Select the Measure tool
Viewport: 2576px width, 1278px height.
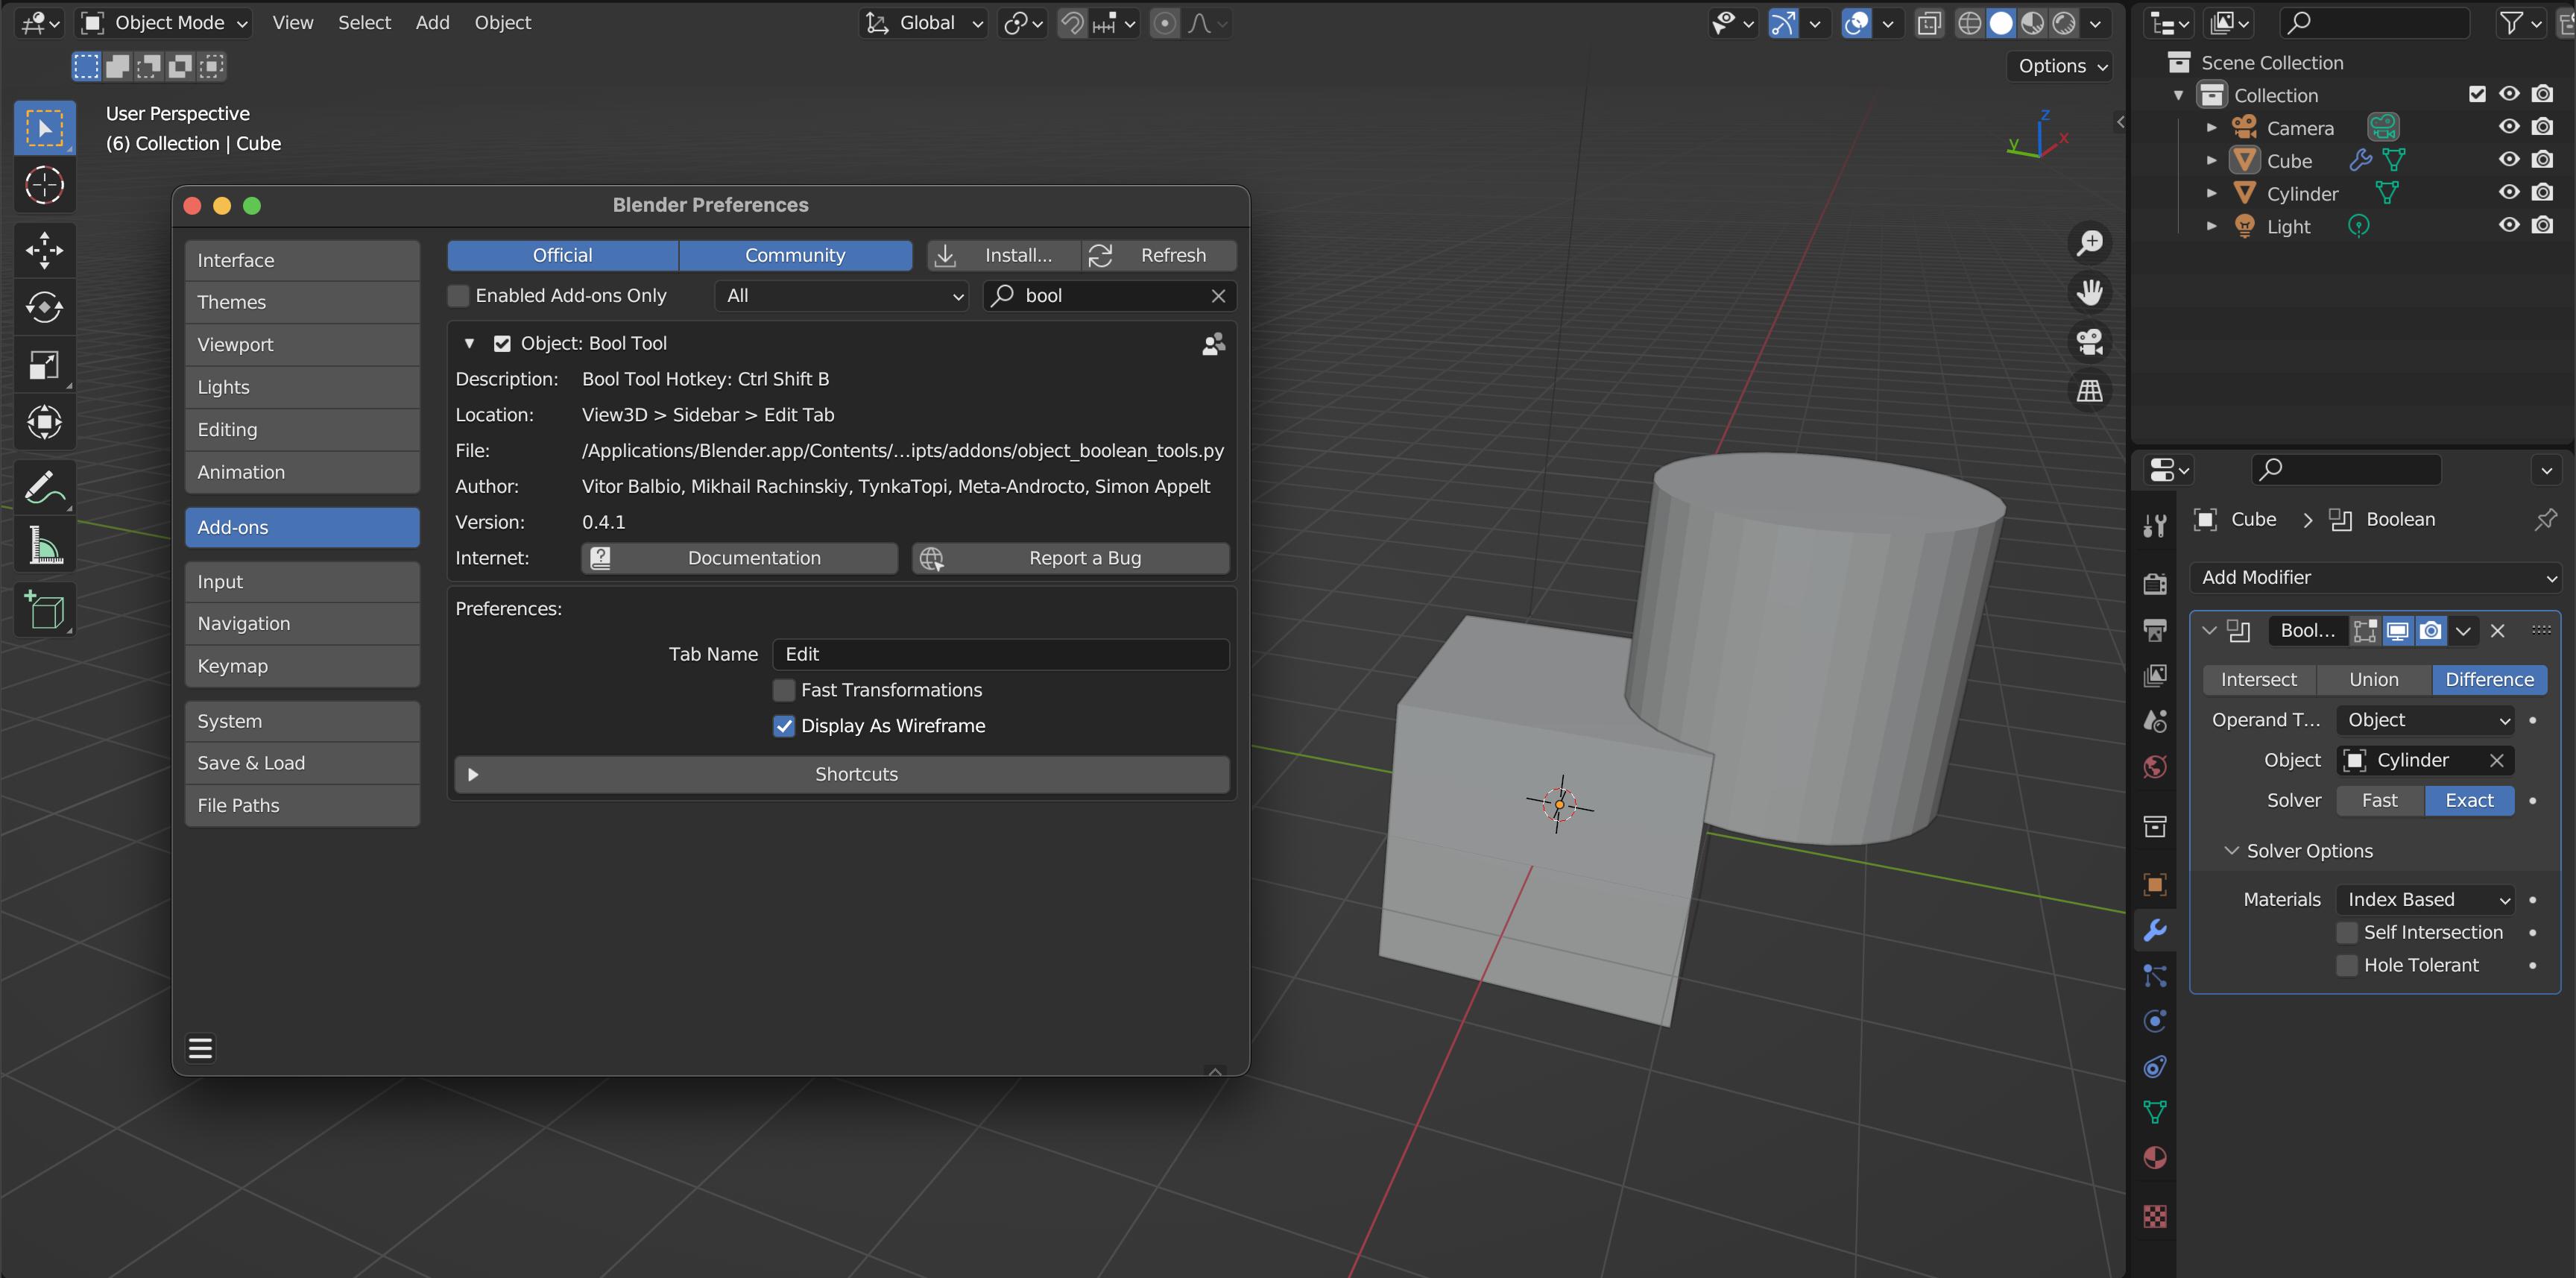[x=44, y=545]
